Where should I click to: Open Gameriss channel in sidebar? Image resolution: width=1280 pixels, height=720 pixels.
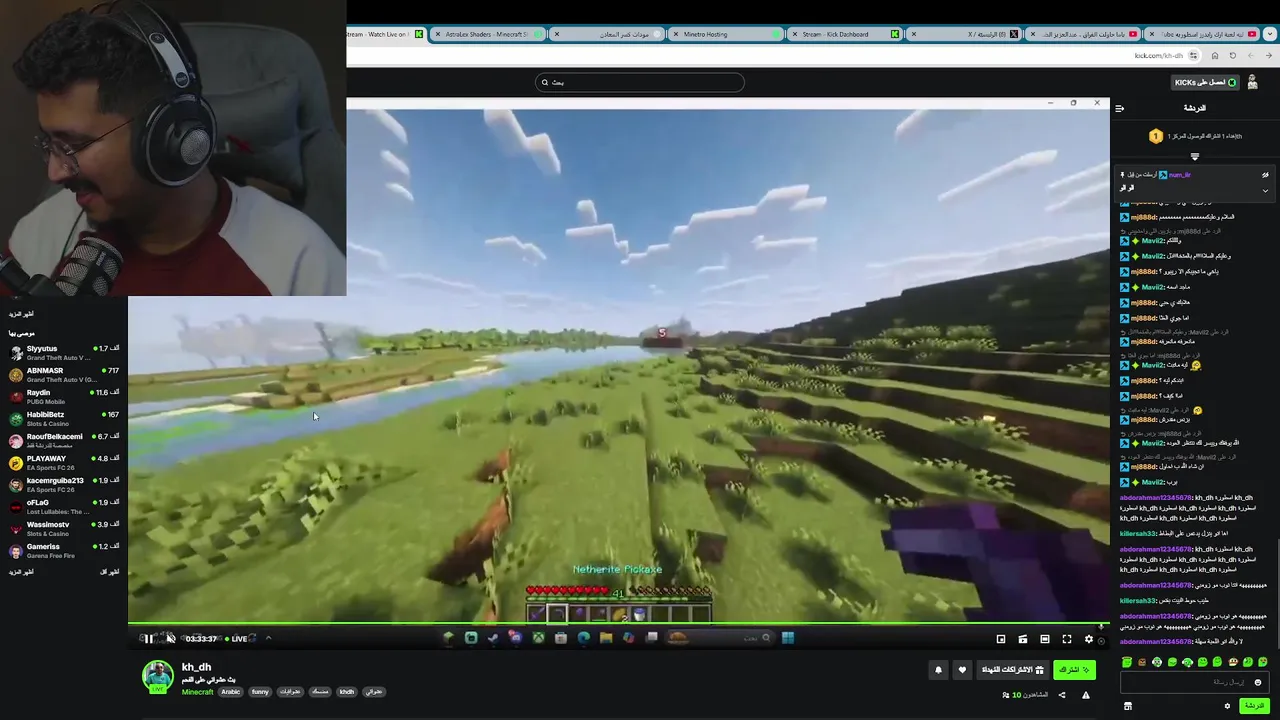tap(64, 550)
